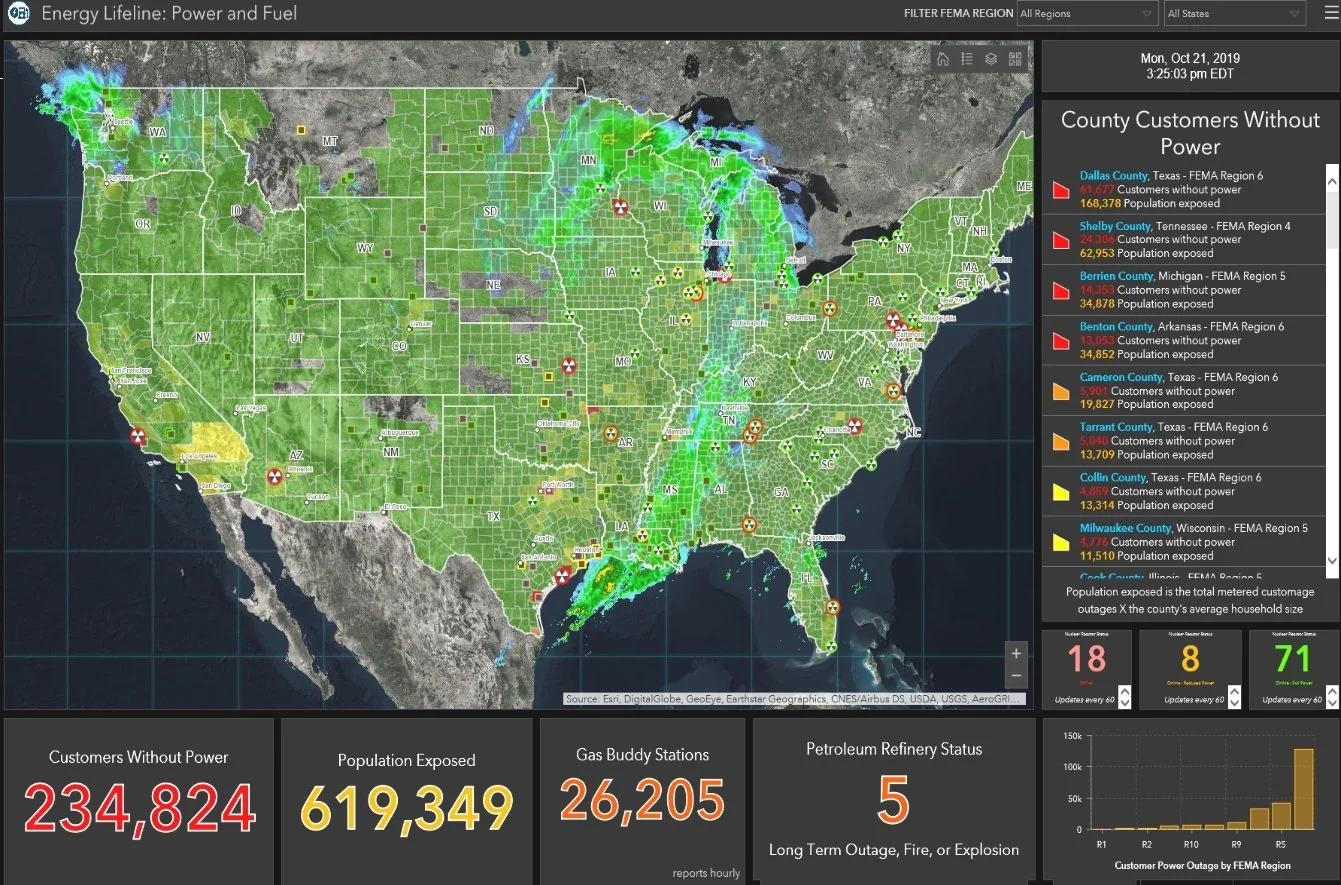Click the 168,378 Population exposed figure
Screen dimensions: 1341x885
1100,203
